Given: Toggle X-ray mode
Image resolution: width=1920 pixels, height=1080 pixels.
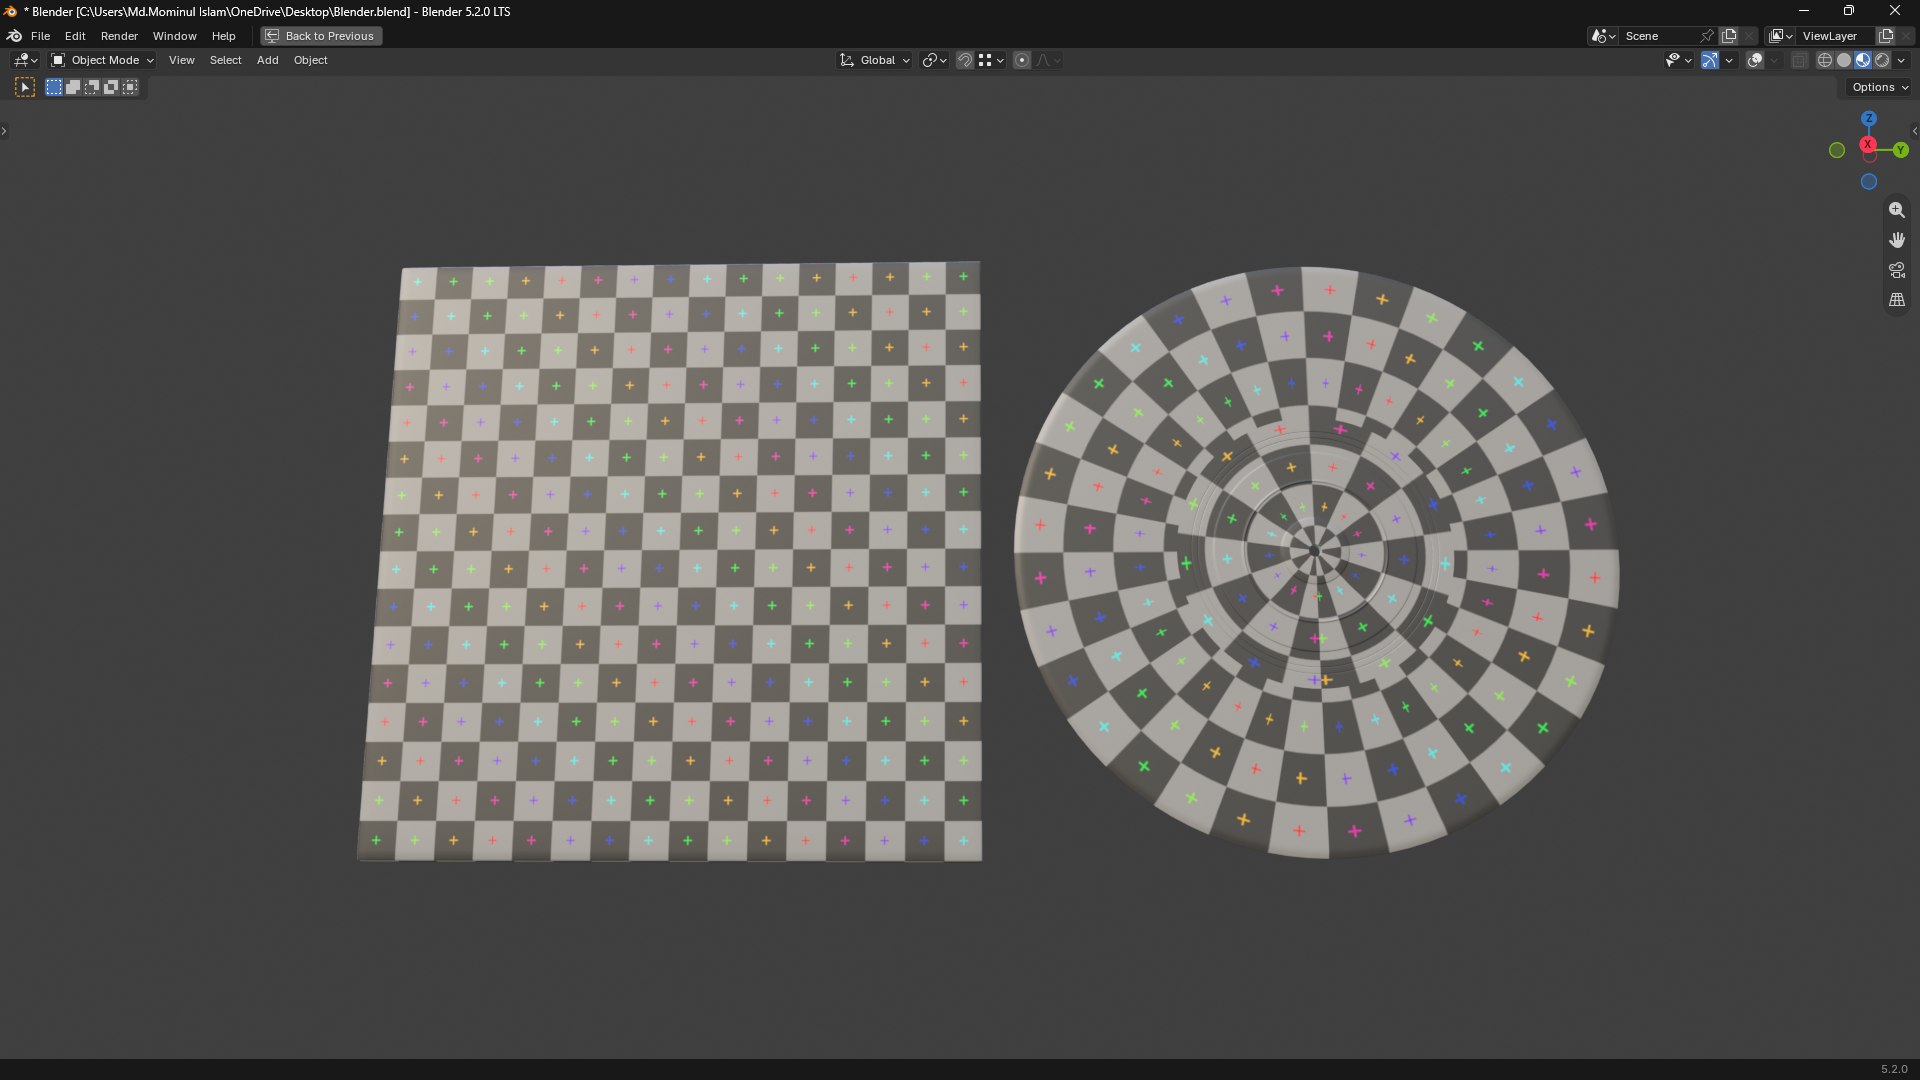Looking at the screenshot, I should pos(1799,61).
